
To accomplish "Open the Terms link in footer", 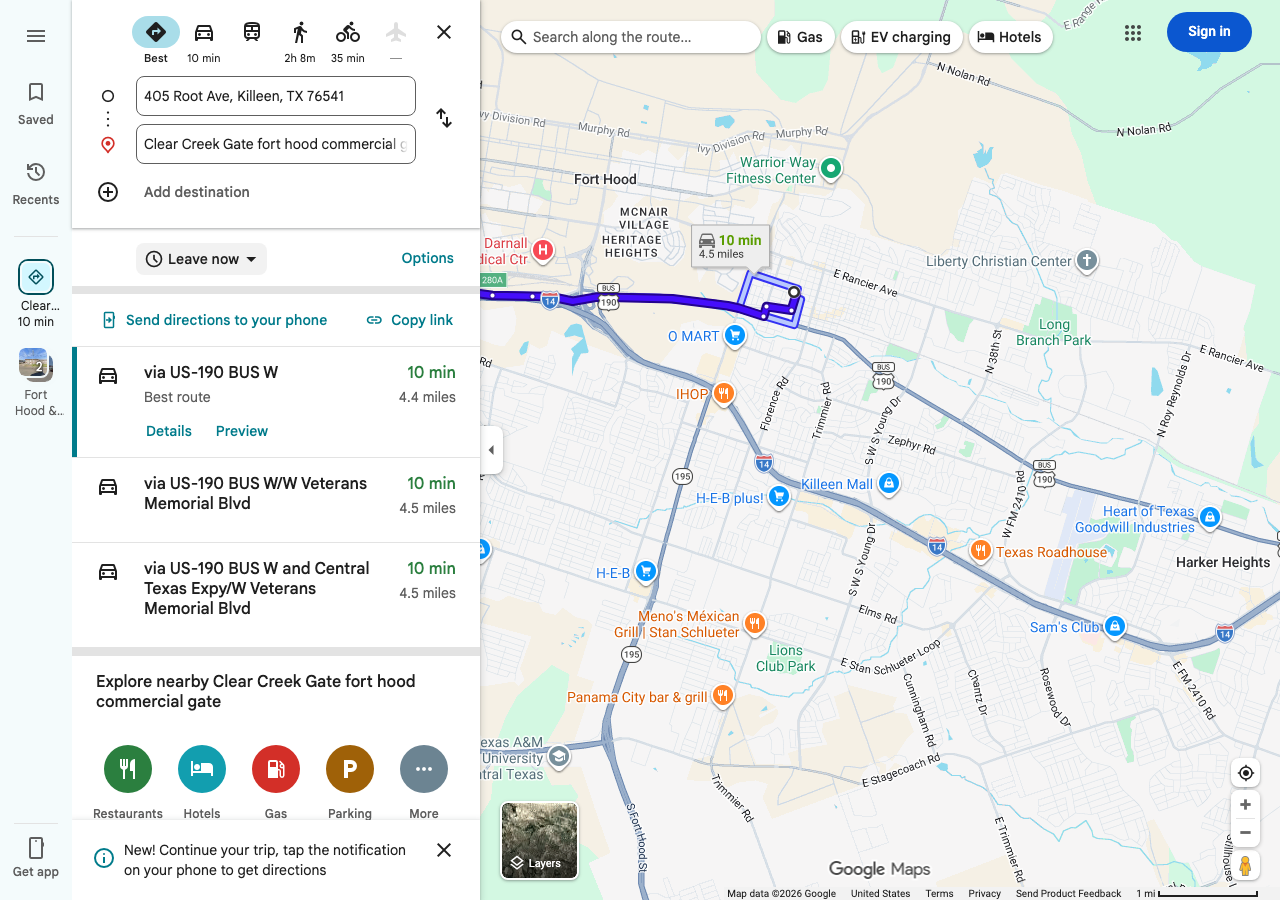I will 939,893.
